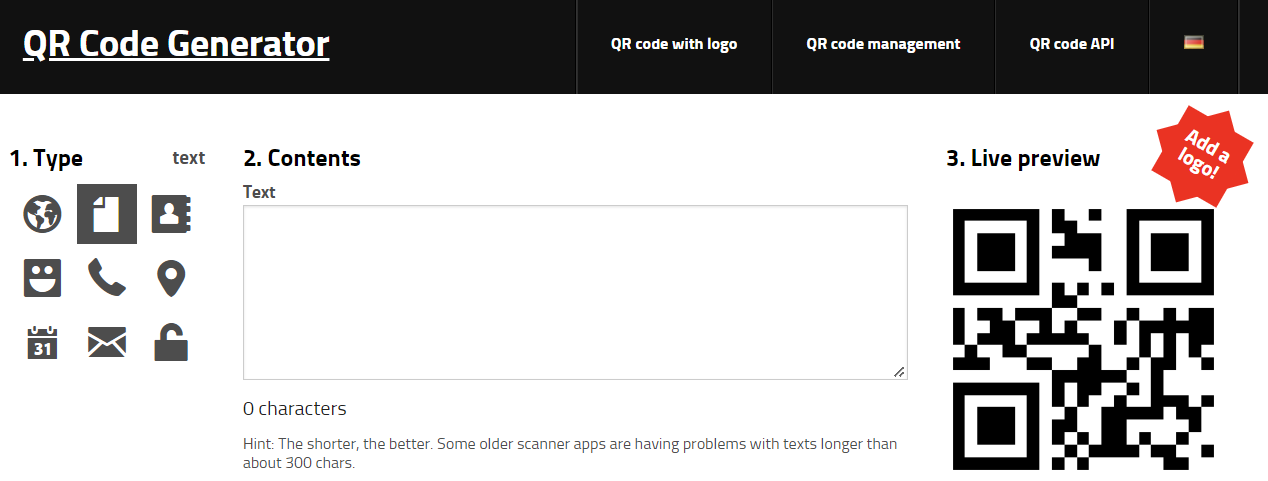This screenshot has height=481, width=1268.
Task: Choose the map pin location type icon
Action: coord(171,278)
